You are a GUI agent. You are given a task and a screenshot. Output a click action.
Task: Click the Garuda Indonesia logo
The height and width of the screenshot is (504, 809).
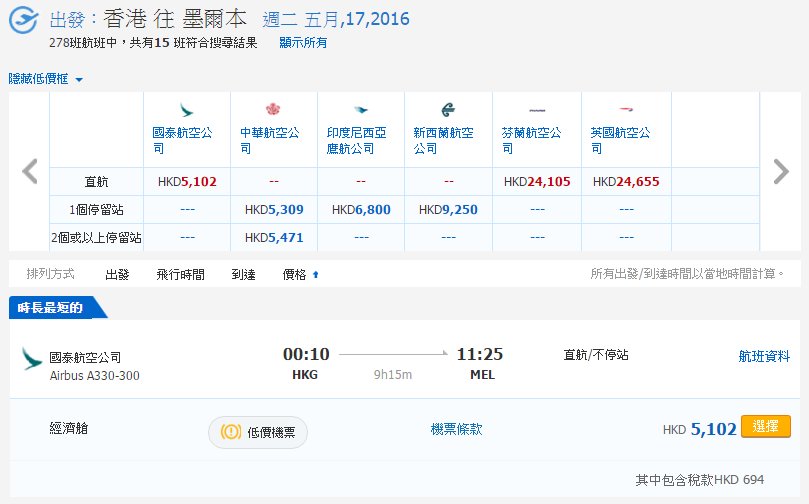tap(361, 109)
